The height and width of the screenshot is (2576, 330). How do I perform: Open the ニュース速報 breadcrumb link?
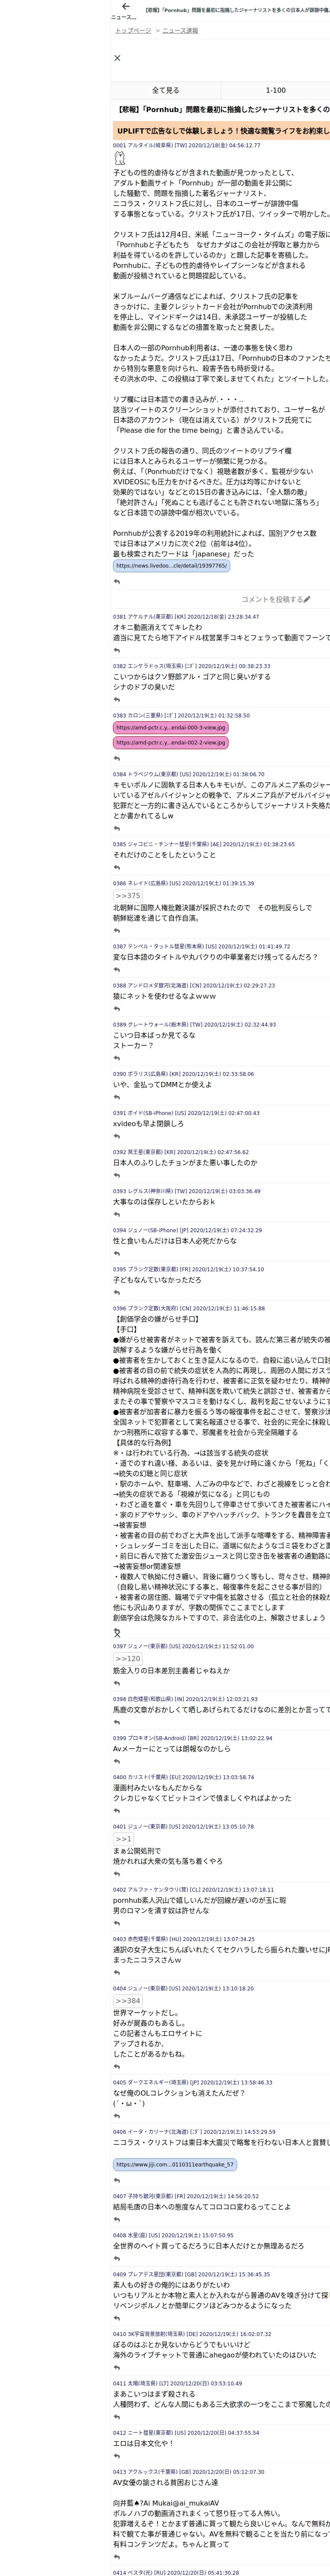click(180, 31)
